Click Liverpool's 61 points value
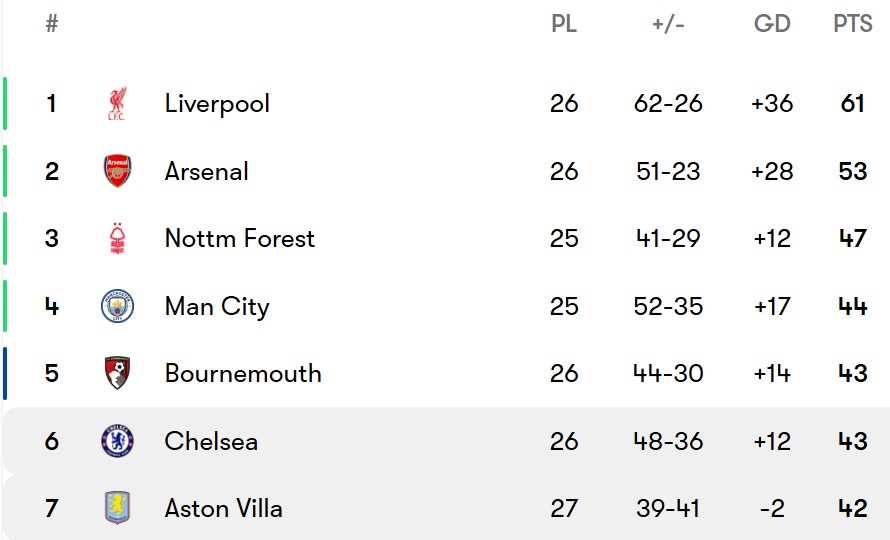This screenshot has width=890, height=540. tap(853, 104)
